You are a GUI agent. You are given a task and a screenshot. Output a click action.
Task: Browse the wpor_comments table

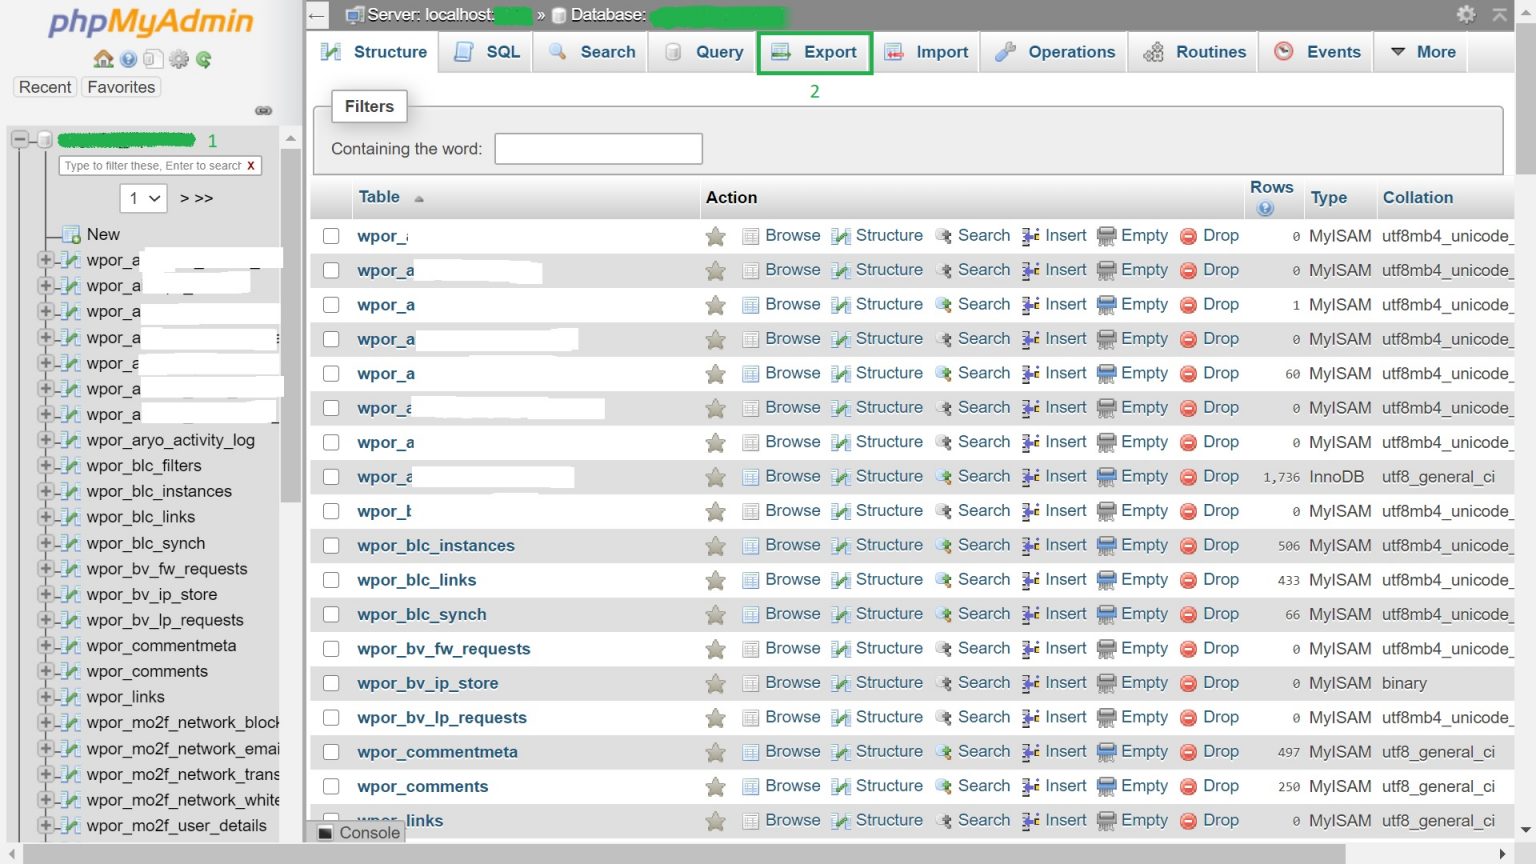pos(792,786)
